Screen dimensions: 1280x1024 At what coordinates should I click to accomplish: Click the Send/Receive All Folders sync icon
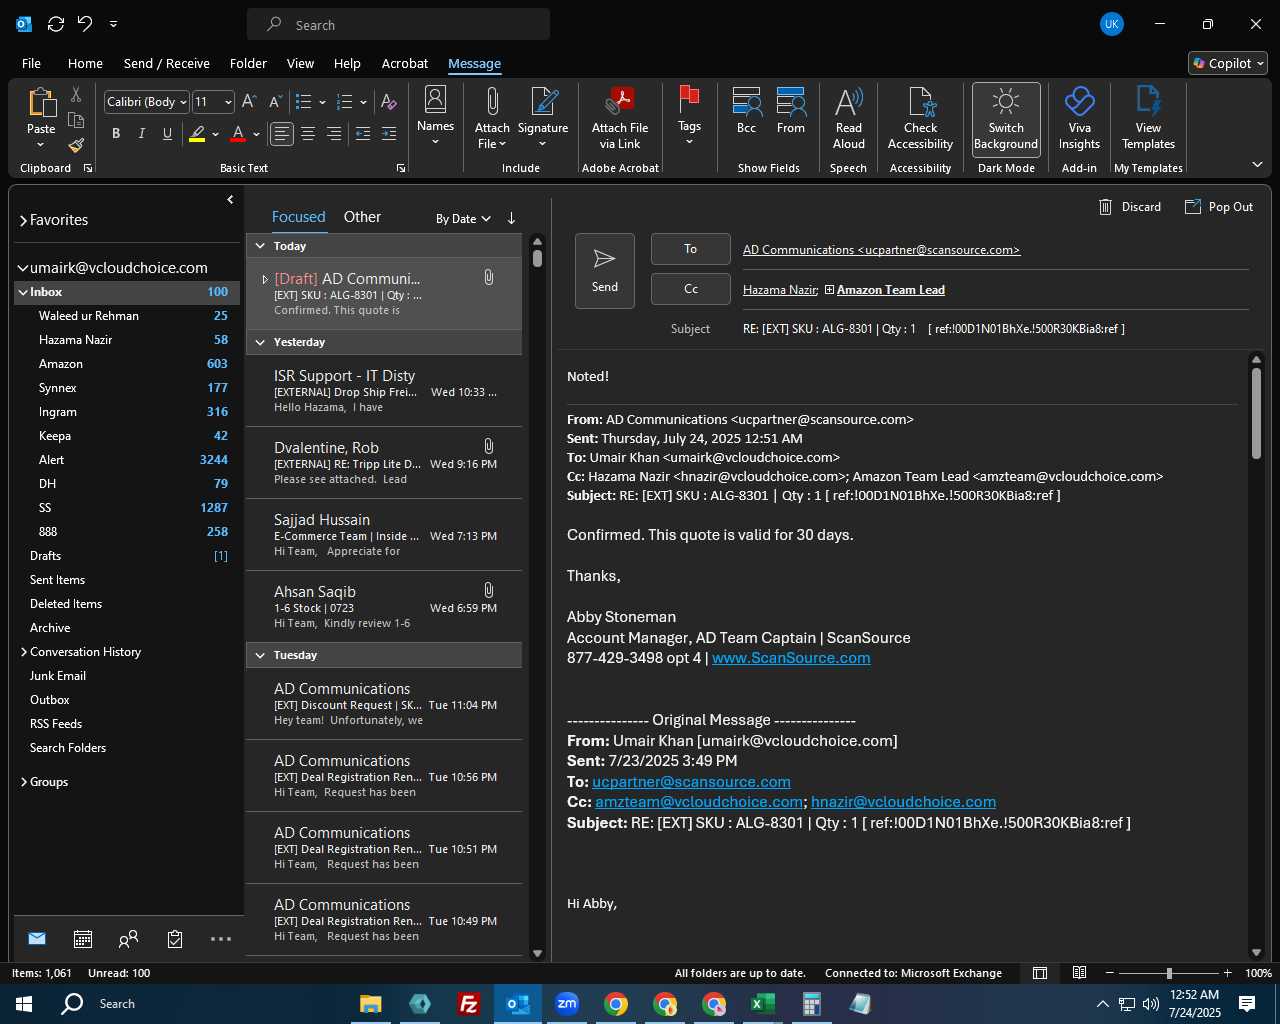56,24
